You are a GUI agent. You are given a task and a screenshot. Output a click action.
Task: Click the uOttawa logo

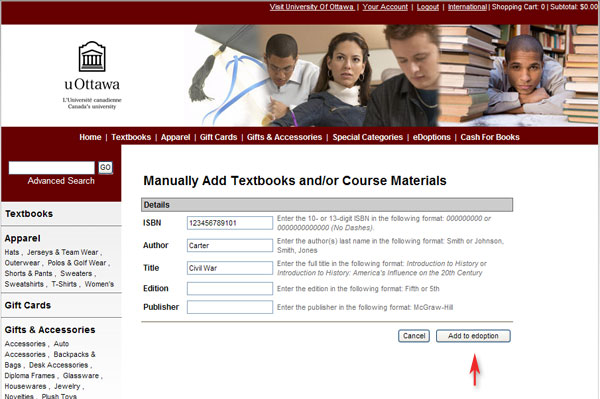(x=92, y=75)
